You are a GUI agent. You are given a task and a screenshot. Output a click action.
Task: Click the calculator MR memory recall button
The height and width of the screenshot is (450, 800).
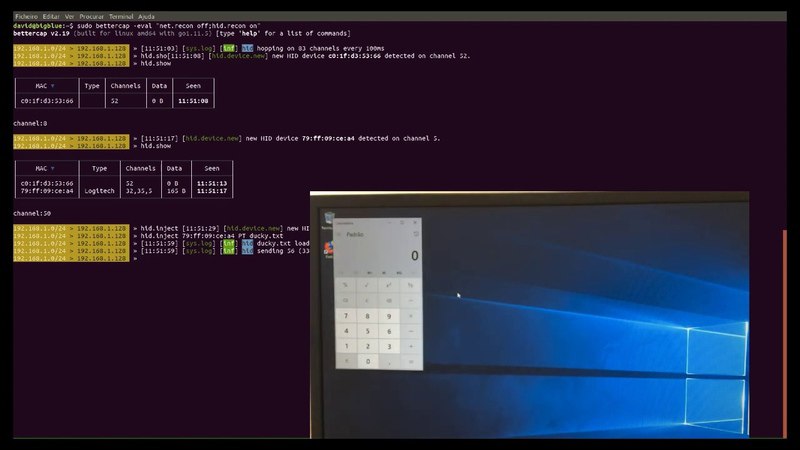pyautogui.click(x=356, y=272)
